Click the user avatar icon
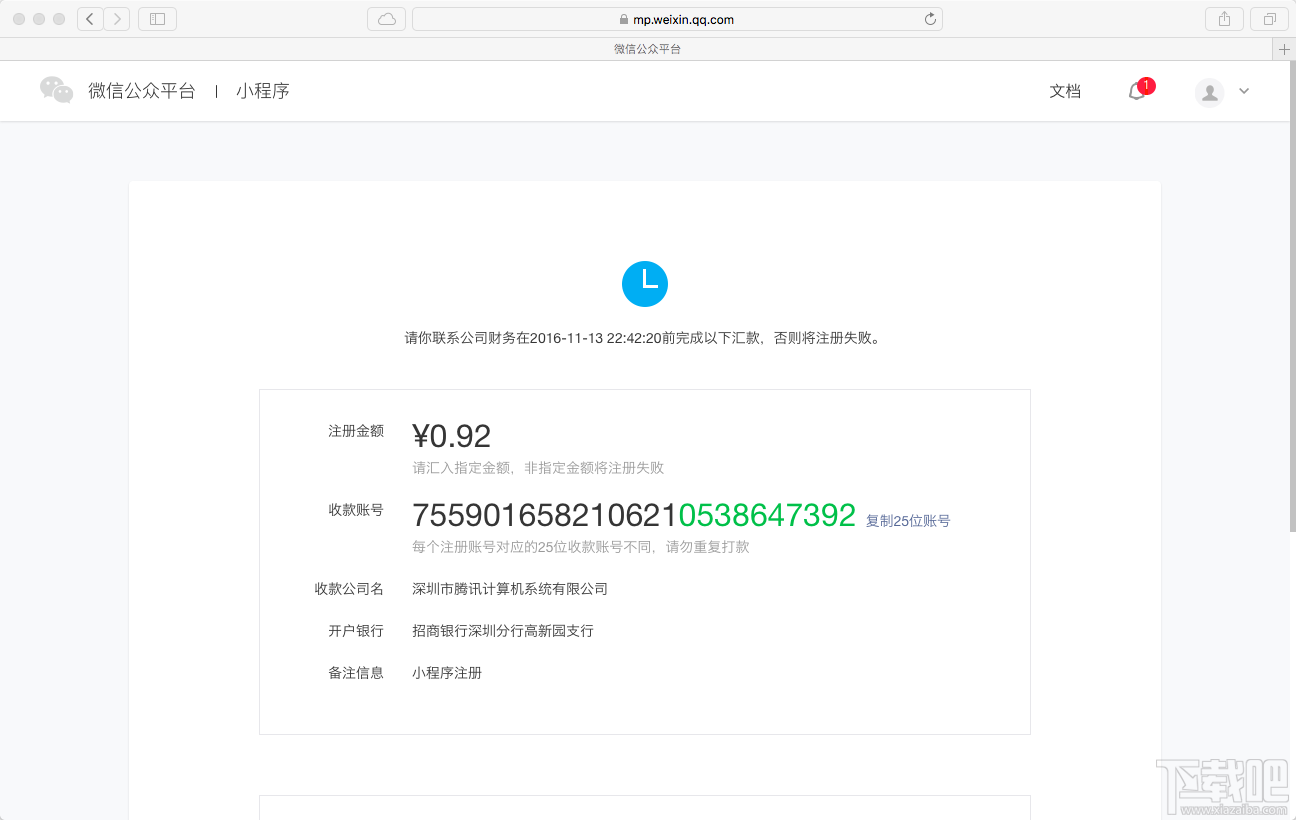The width and height of the screenshot is (1296, 820). point(1208,91)
